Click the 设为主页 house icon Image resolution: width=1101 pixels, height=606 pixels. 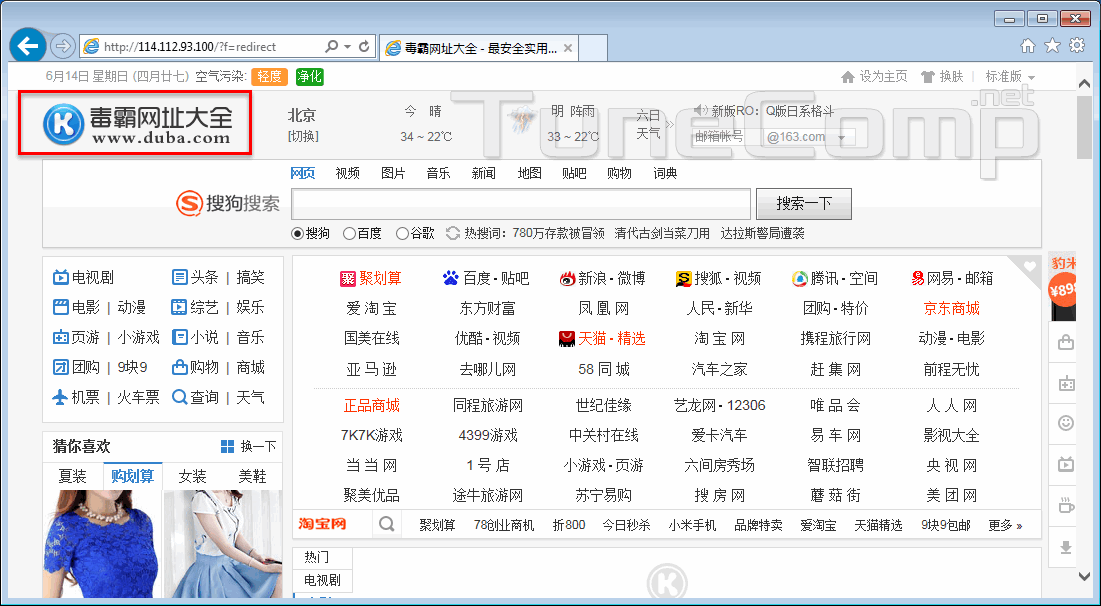coord(848,77)
